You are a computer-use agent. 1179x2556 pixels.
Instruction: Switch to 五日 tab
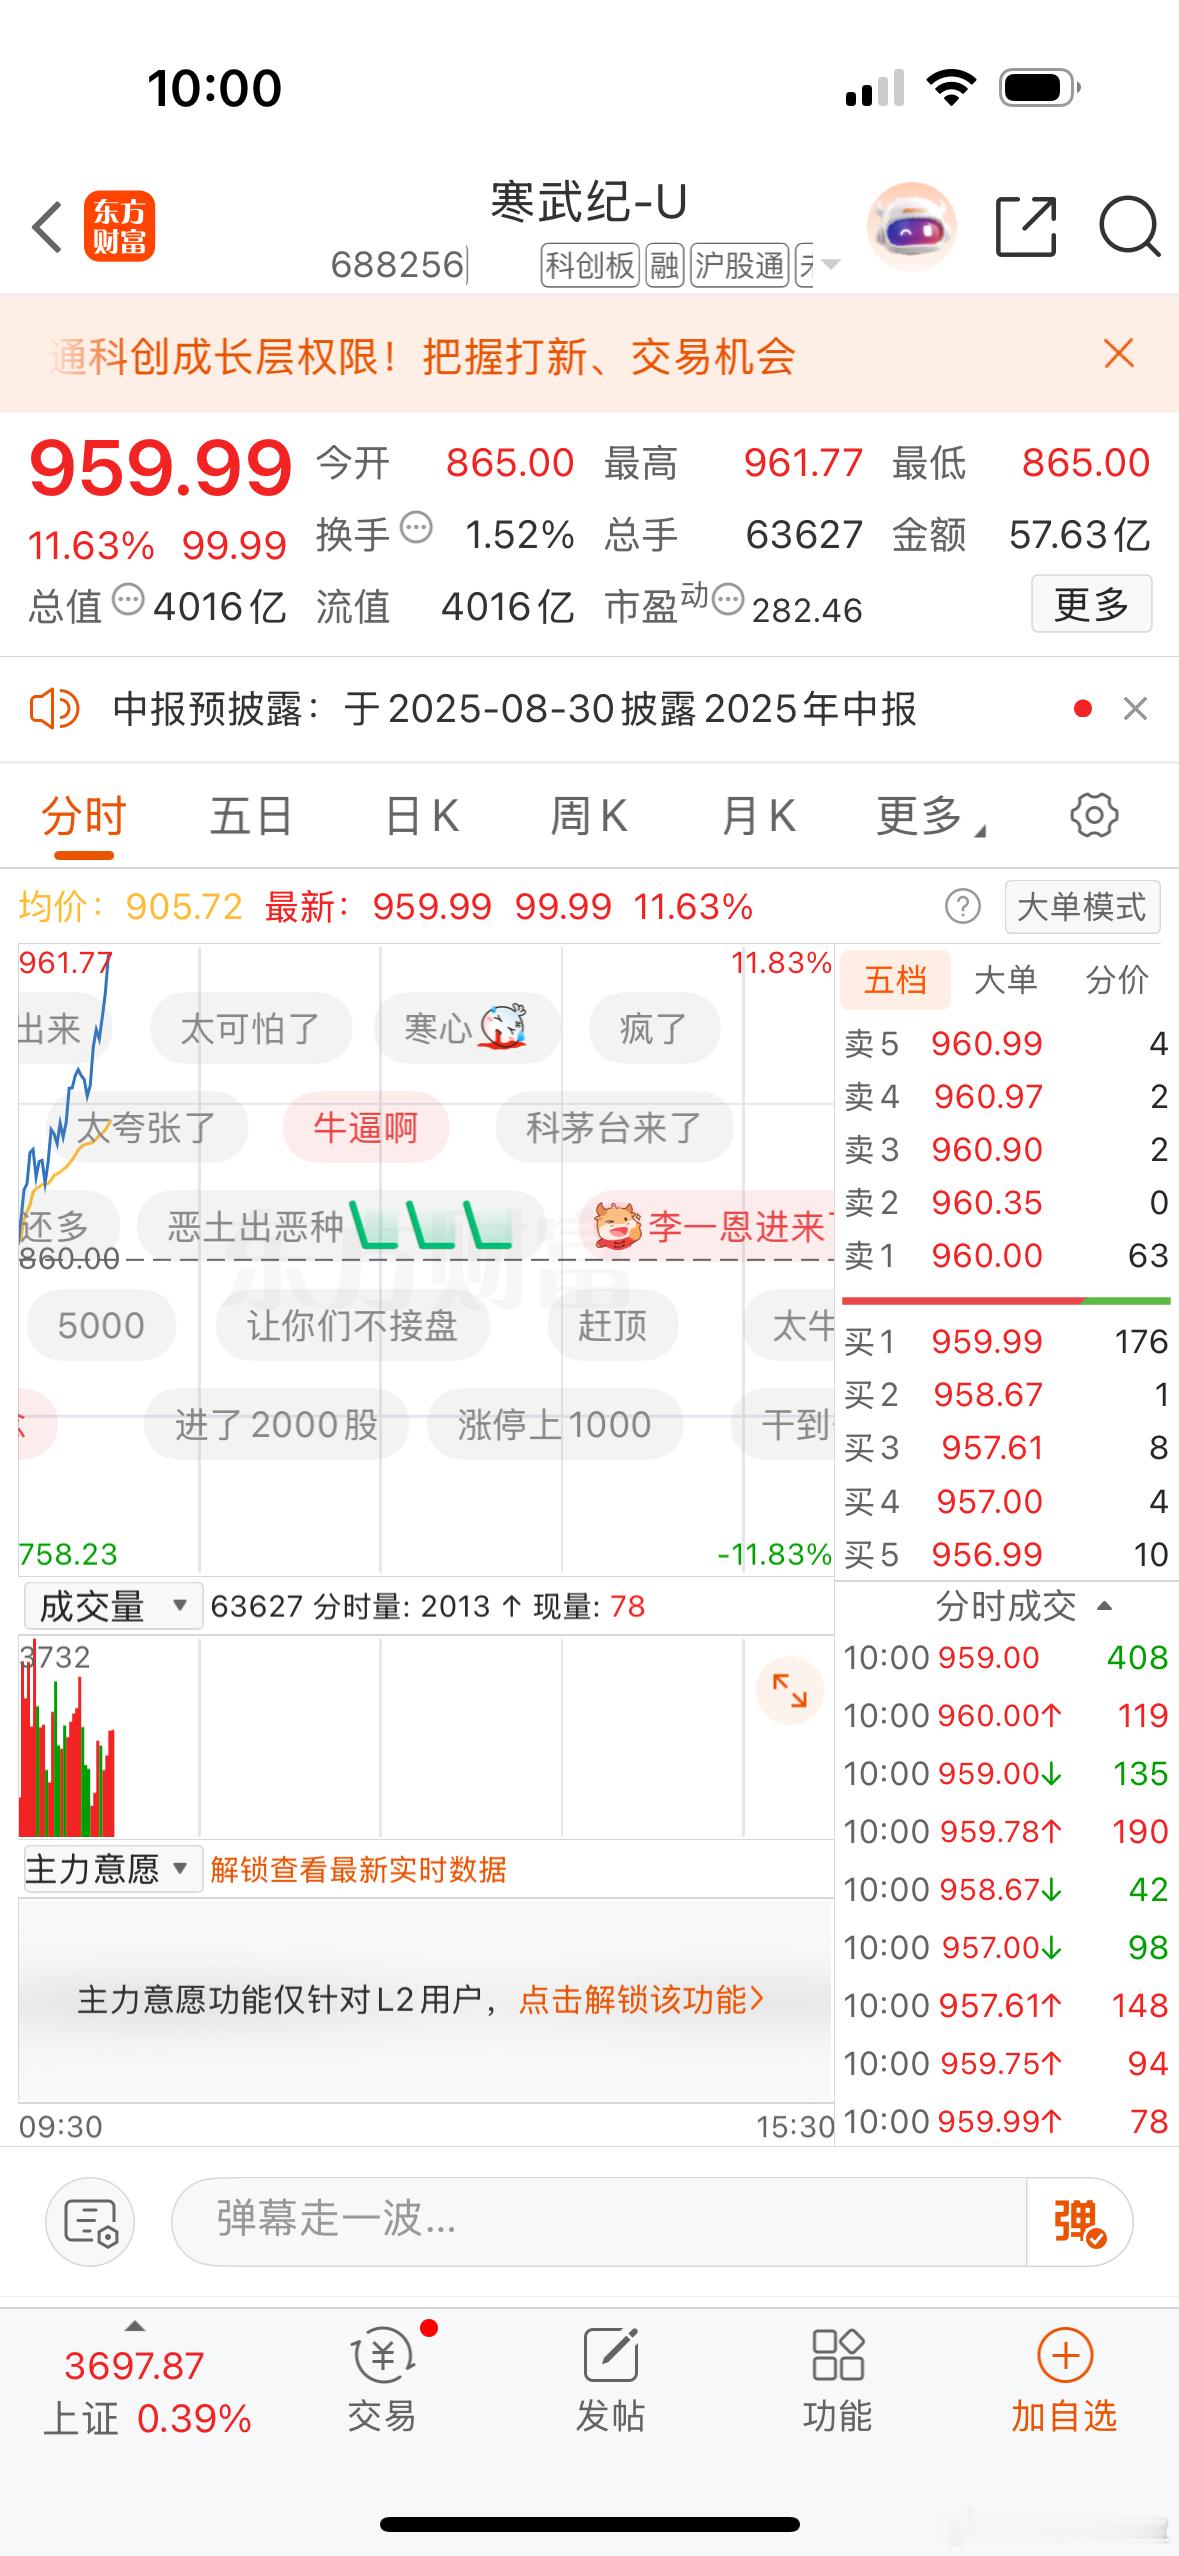click(x=251, y=817)
